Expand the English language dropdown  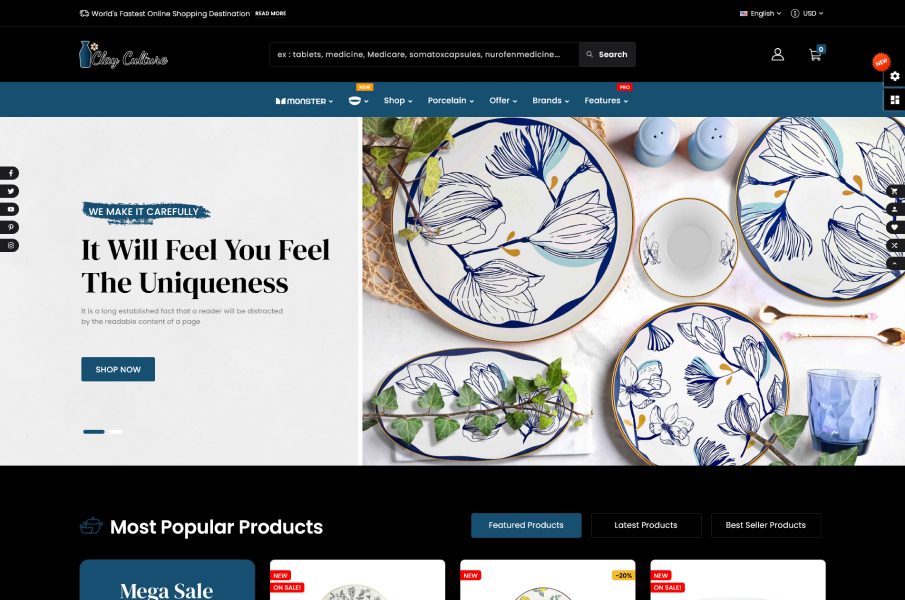[x=761, y=13]
